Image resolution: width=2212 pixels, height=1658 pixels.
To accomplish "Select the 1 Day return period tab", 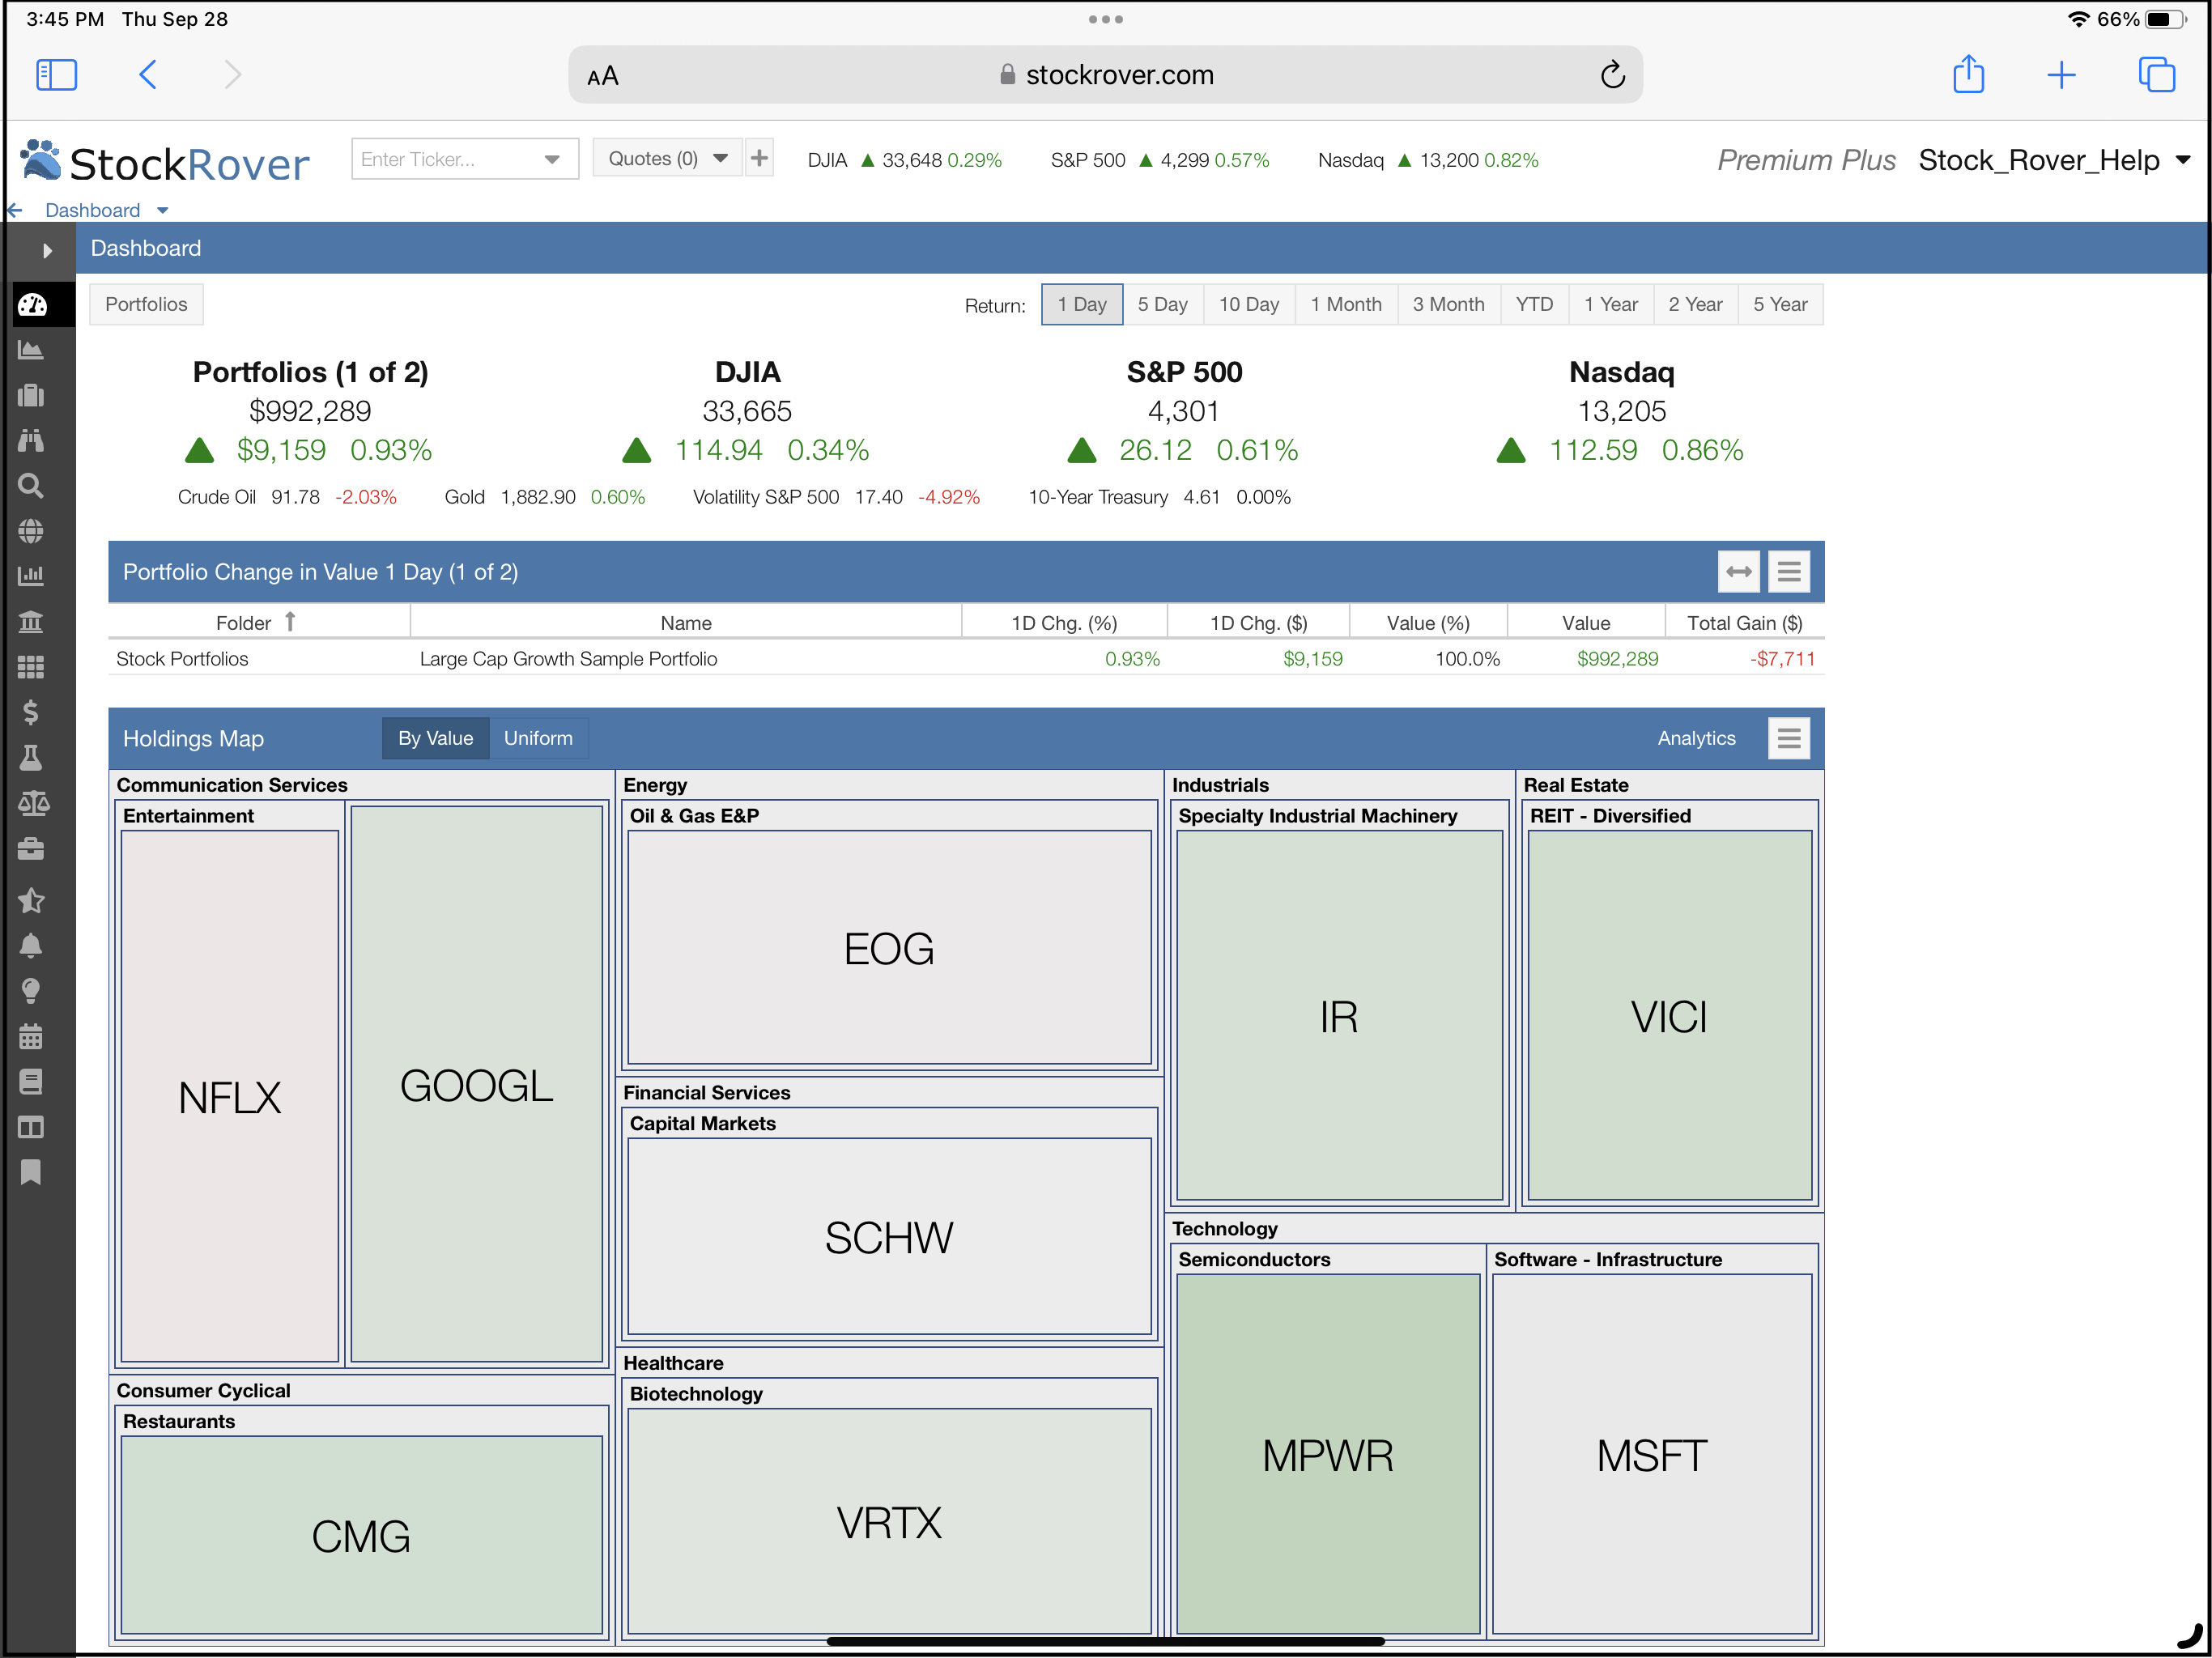I will [1082, 304].
